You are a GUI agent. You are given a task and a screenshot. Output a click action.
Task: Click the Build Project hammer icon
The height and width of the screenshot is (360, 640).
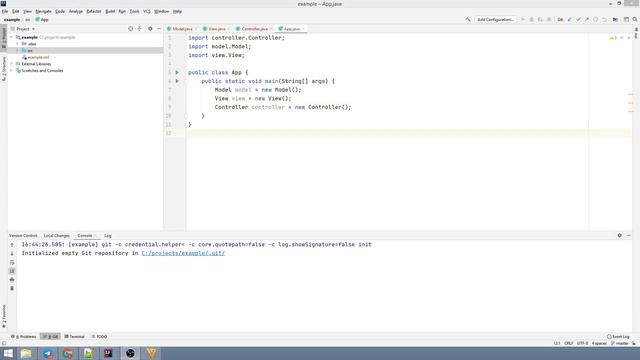point(468,20)
